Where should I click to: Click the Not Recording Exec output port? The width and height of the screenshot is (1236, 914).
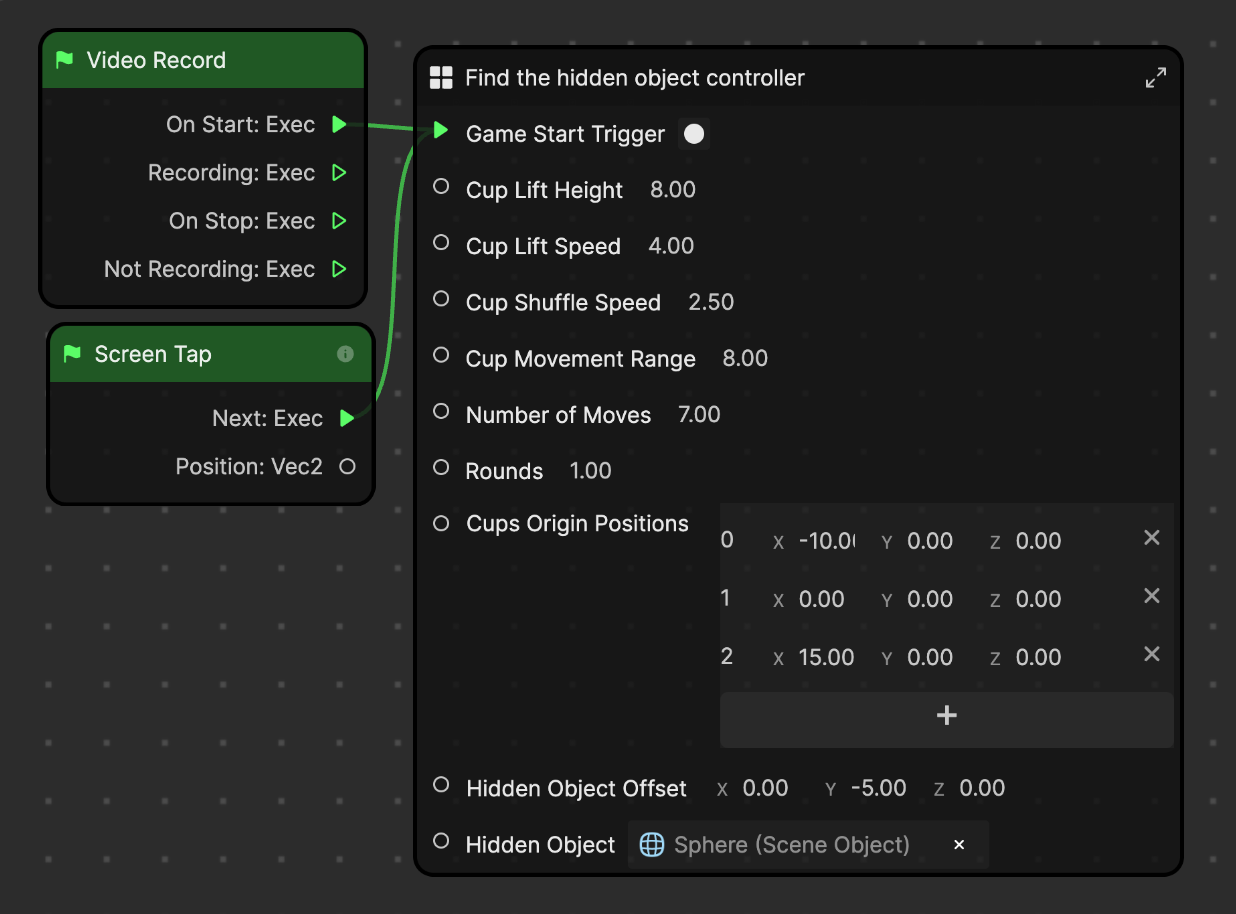coord(339,269)
